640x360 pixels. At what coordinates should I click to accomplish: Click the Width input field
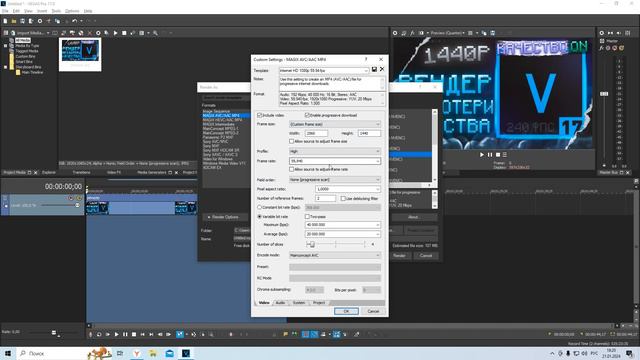point(316,133)
